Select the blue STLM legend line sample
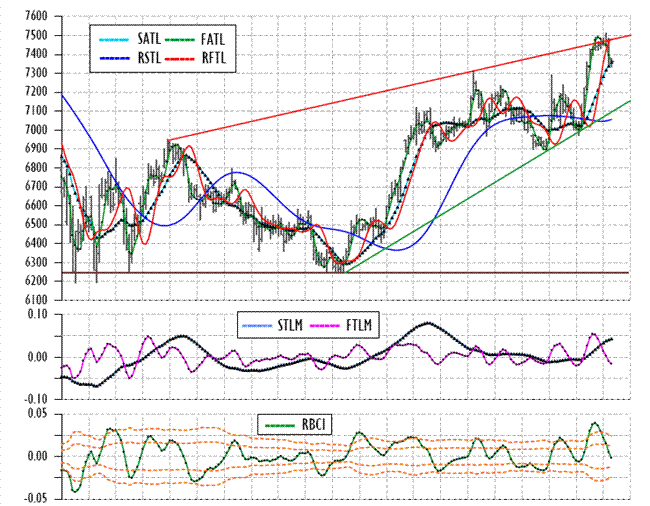 point(257,326)
